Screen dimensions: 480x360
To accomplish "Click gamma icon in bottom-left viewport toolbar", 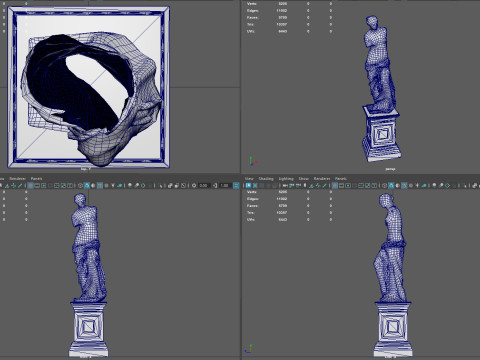I will [215, 185].
